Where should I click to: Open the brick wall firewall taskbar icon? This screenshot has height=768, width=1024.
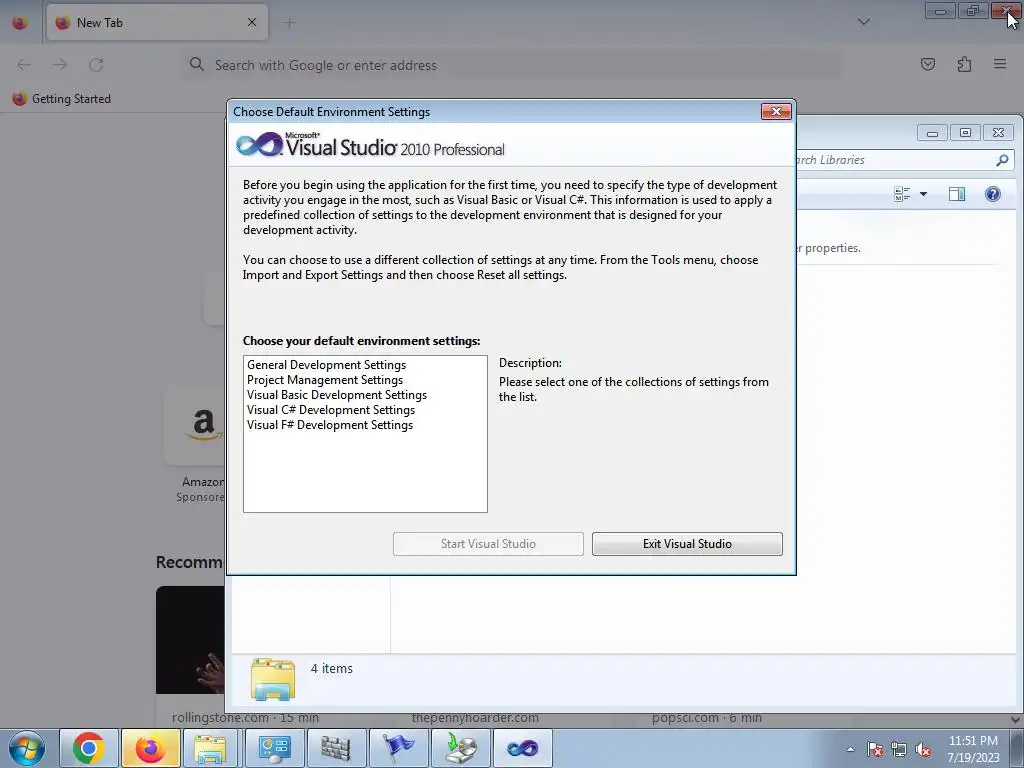[x=336, y=748]
